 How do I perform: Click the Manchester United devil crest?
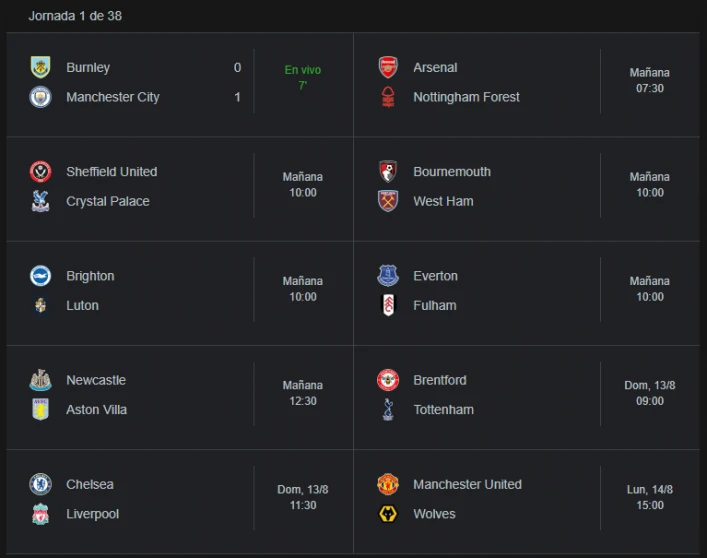pyautogui.click(x=388, y=484)
